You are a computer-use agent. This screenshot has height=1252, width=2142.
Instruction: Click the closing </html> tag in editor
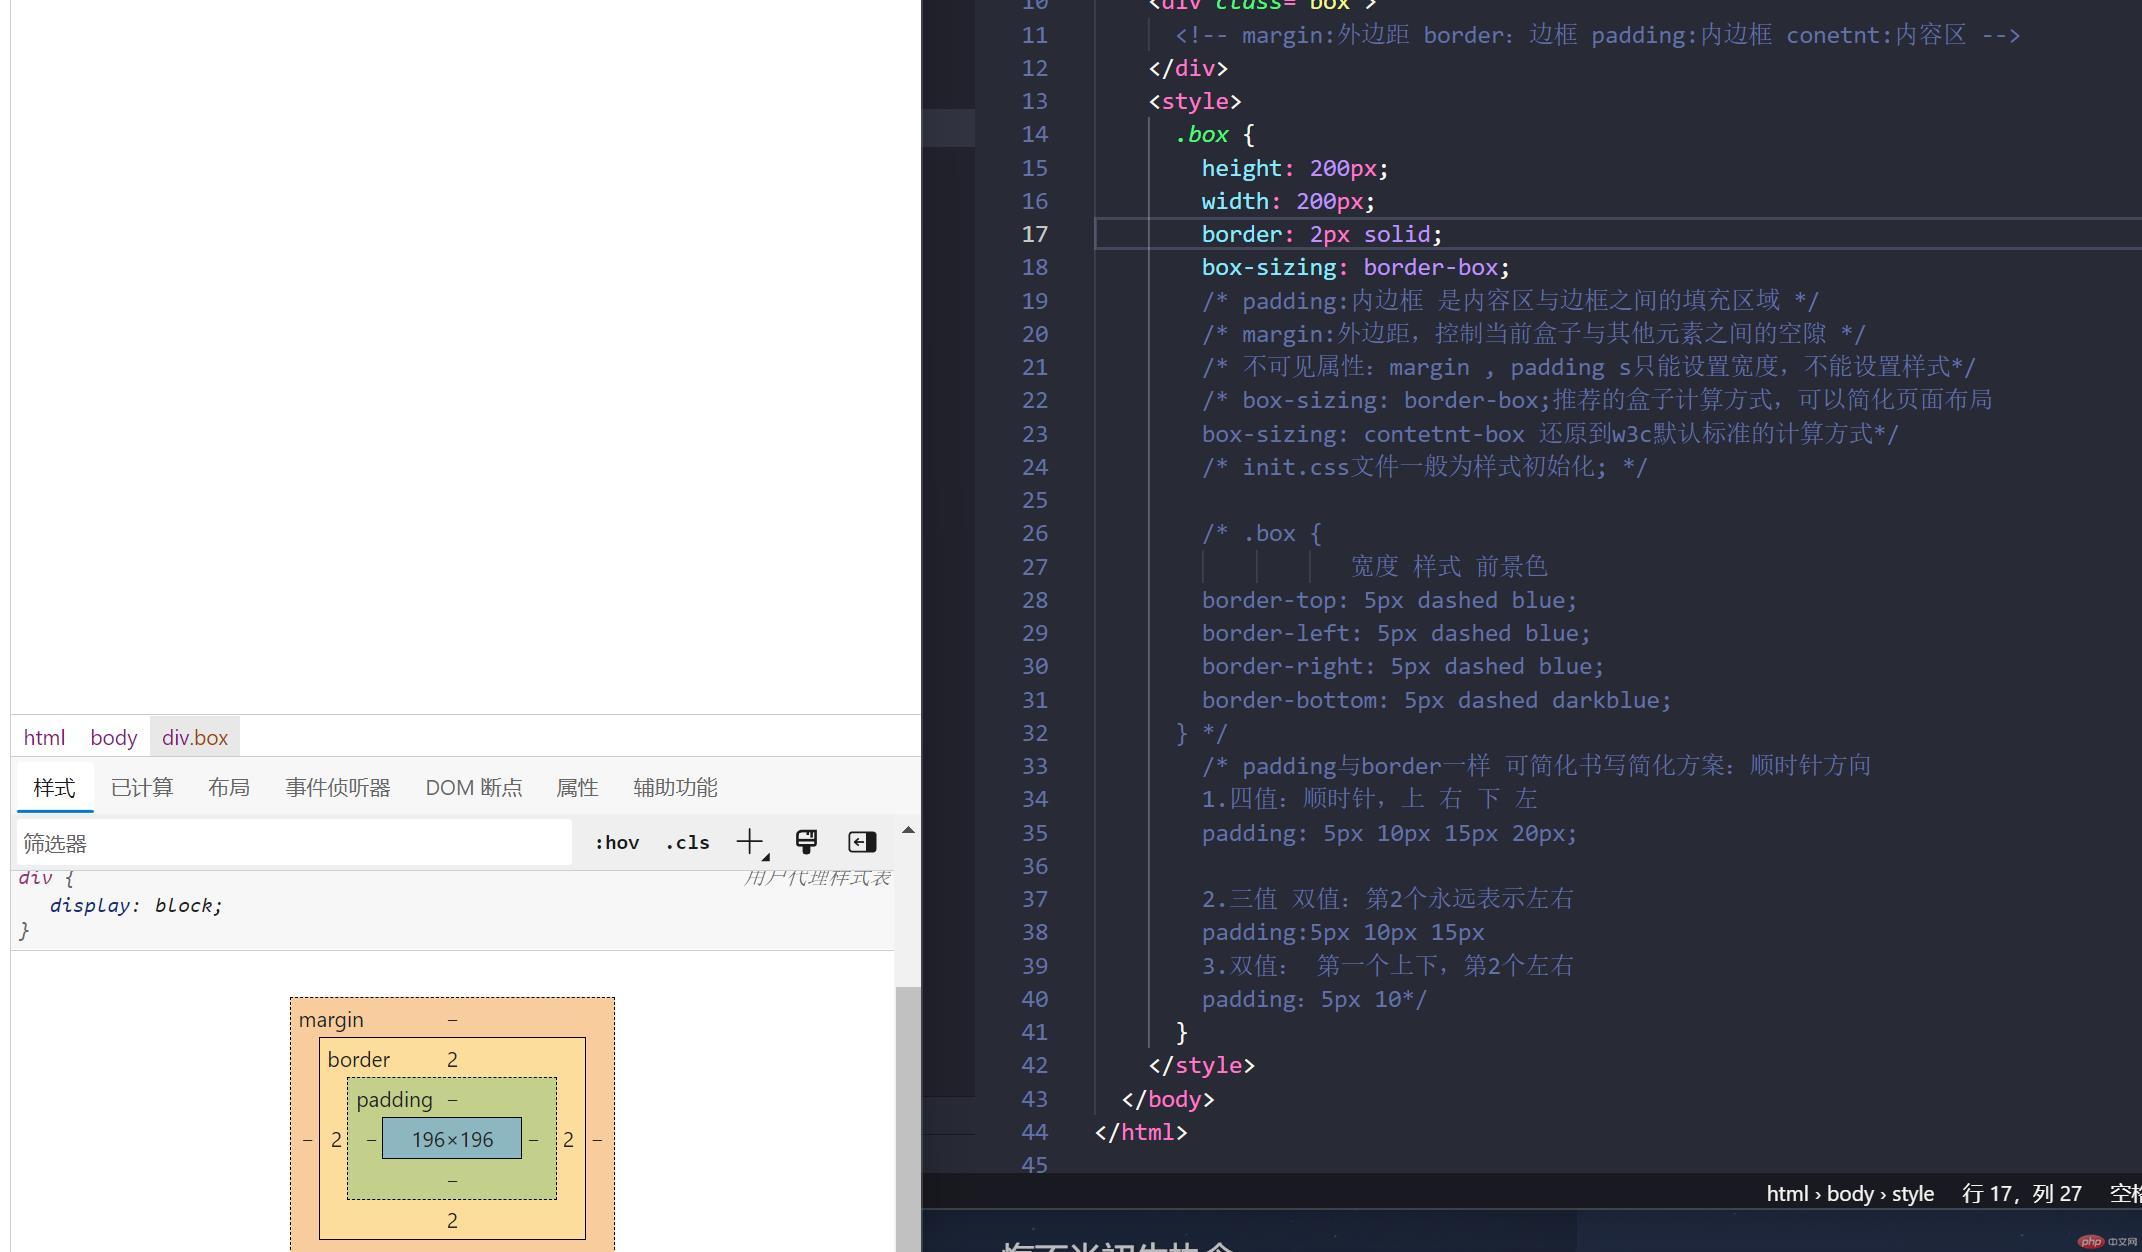pyautogui.click(x=1141, y=1132)
